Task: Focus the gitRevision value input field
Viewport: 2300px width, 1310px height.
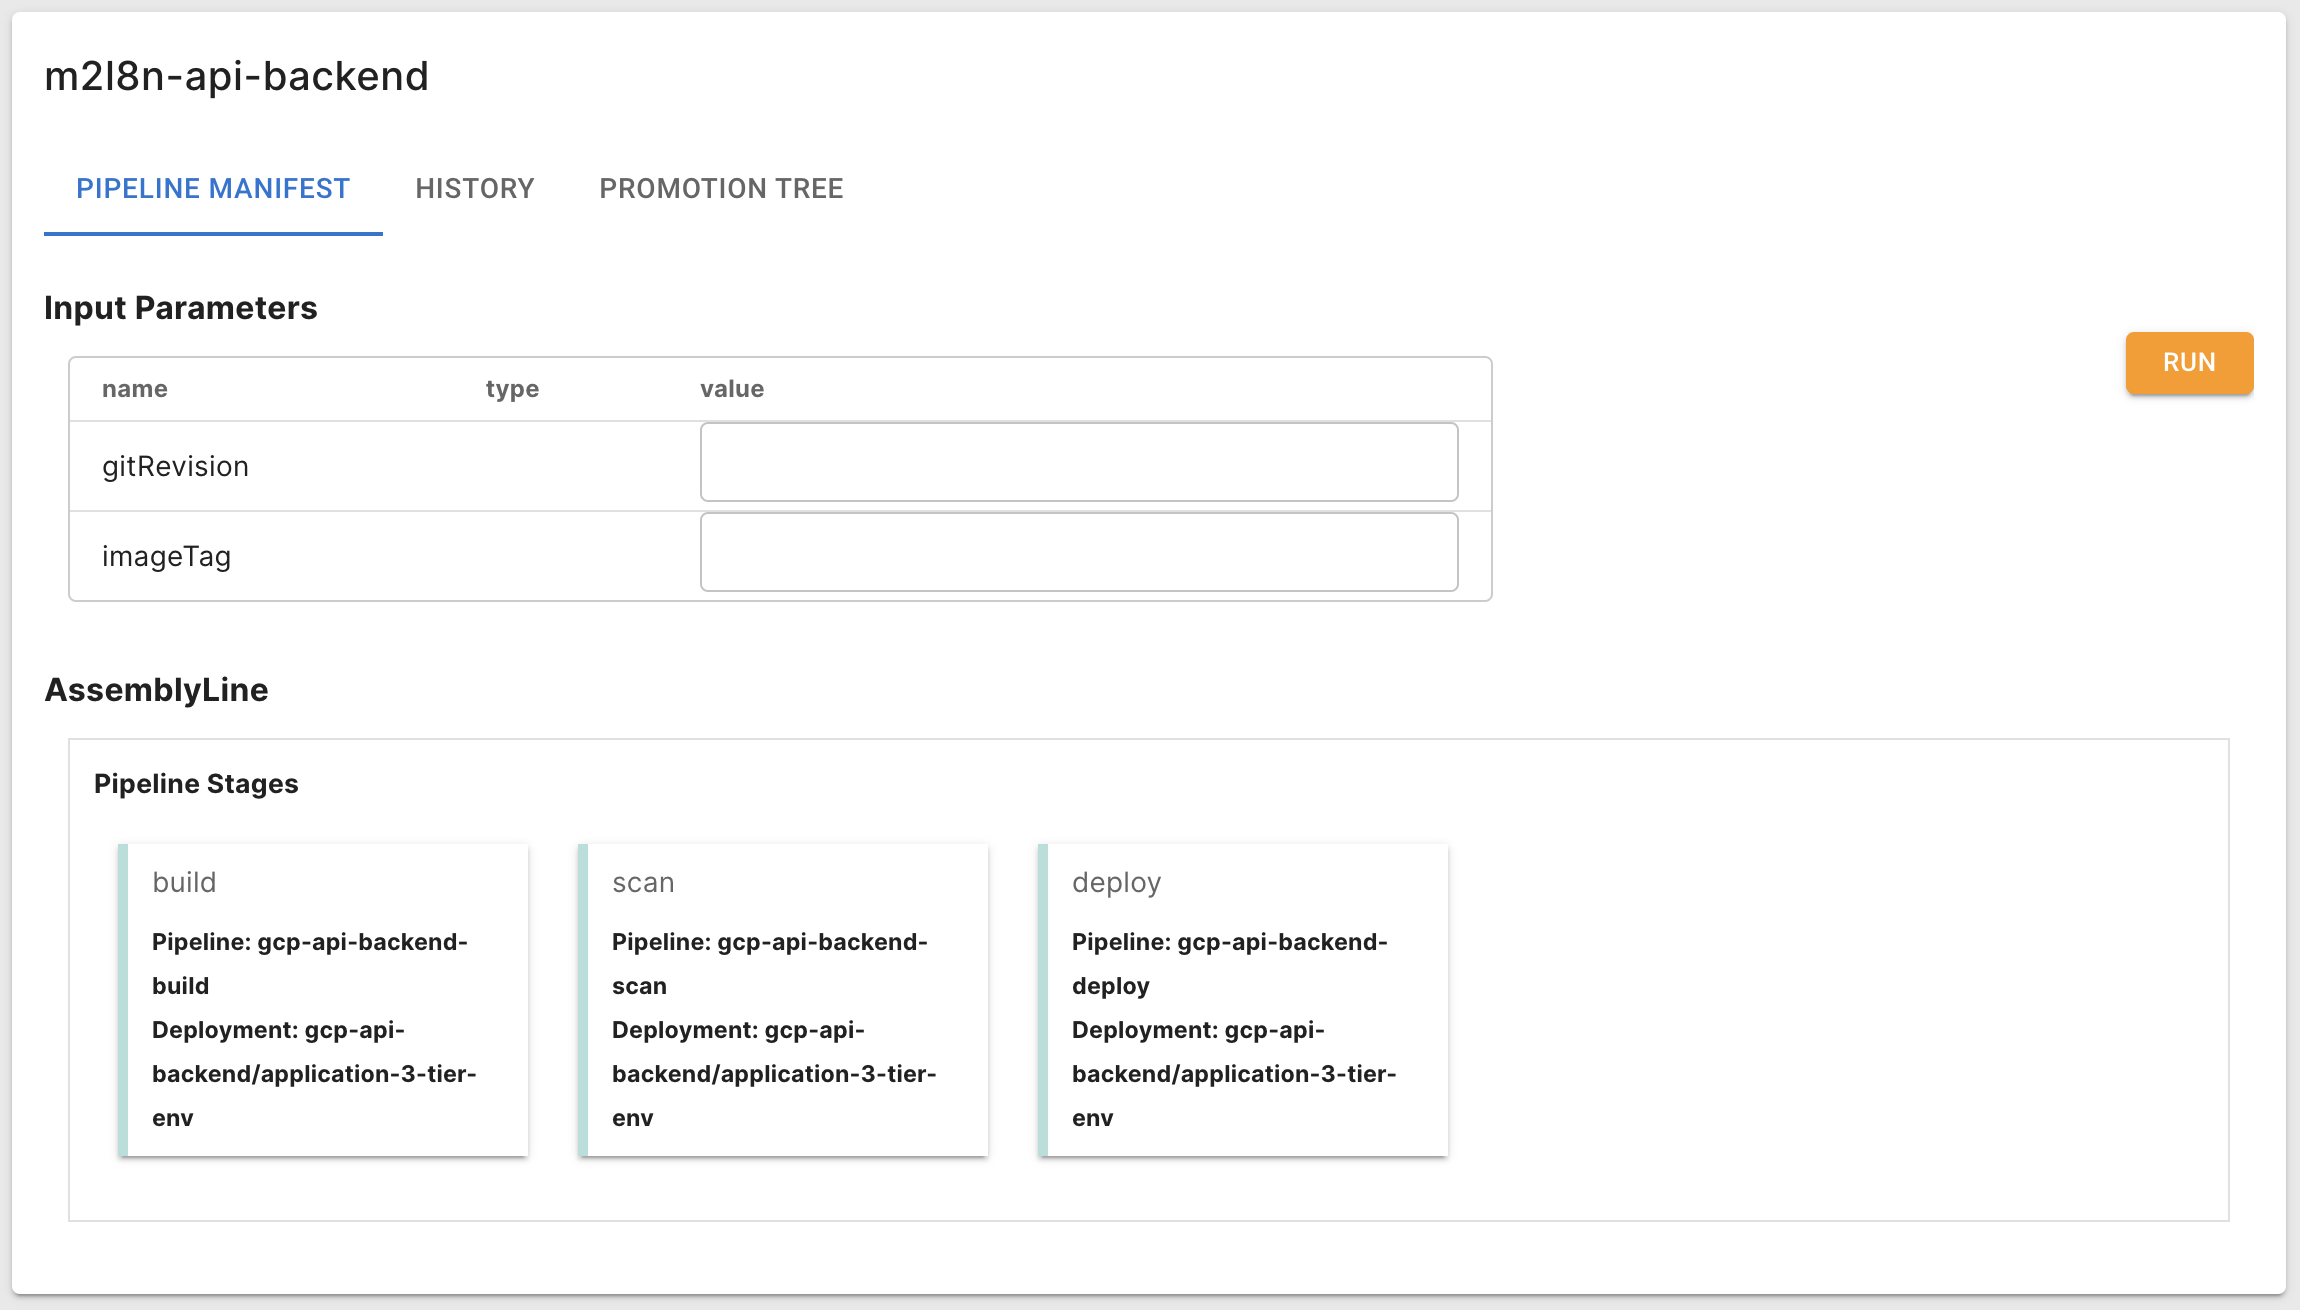Action: [1078, 462]
